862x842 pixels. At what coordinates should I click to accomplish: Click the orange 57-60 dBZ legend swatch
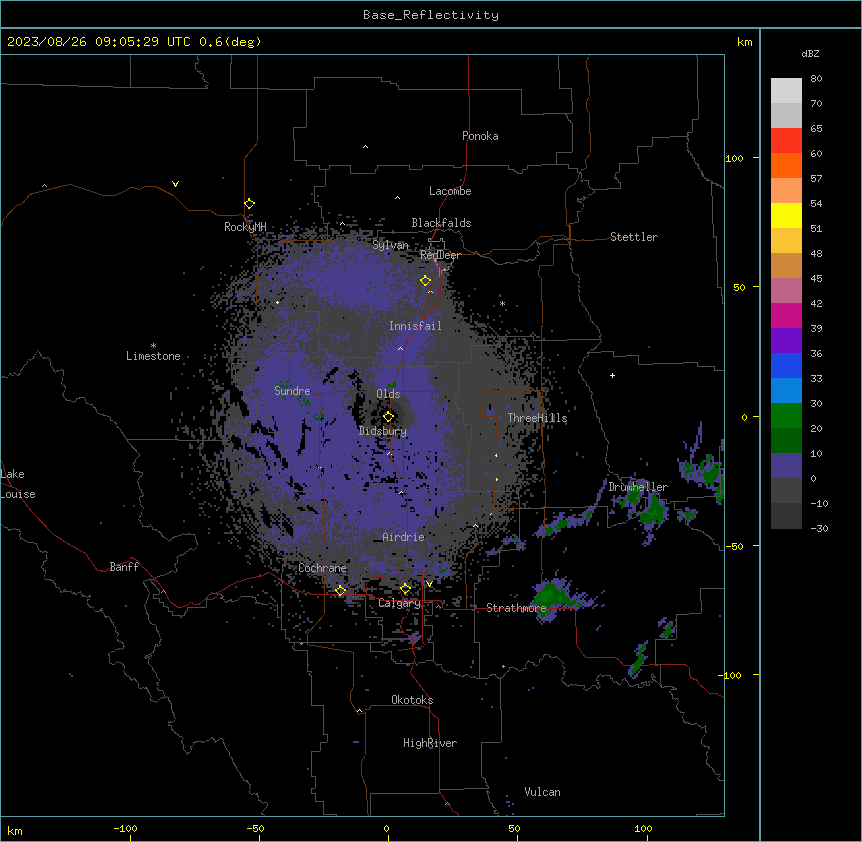tap(786, 165)
